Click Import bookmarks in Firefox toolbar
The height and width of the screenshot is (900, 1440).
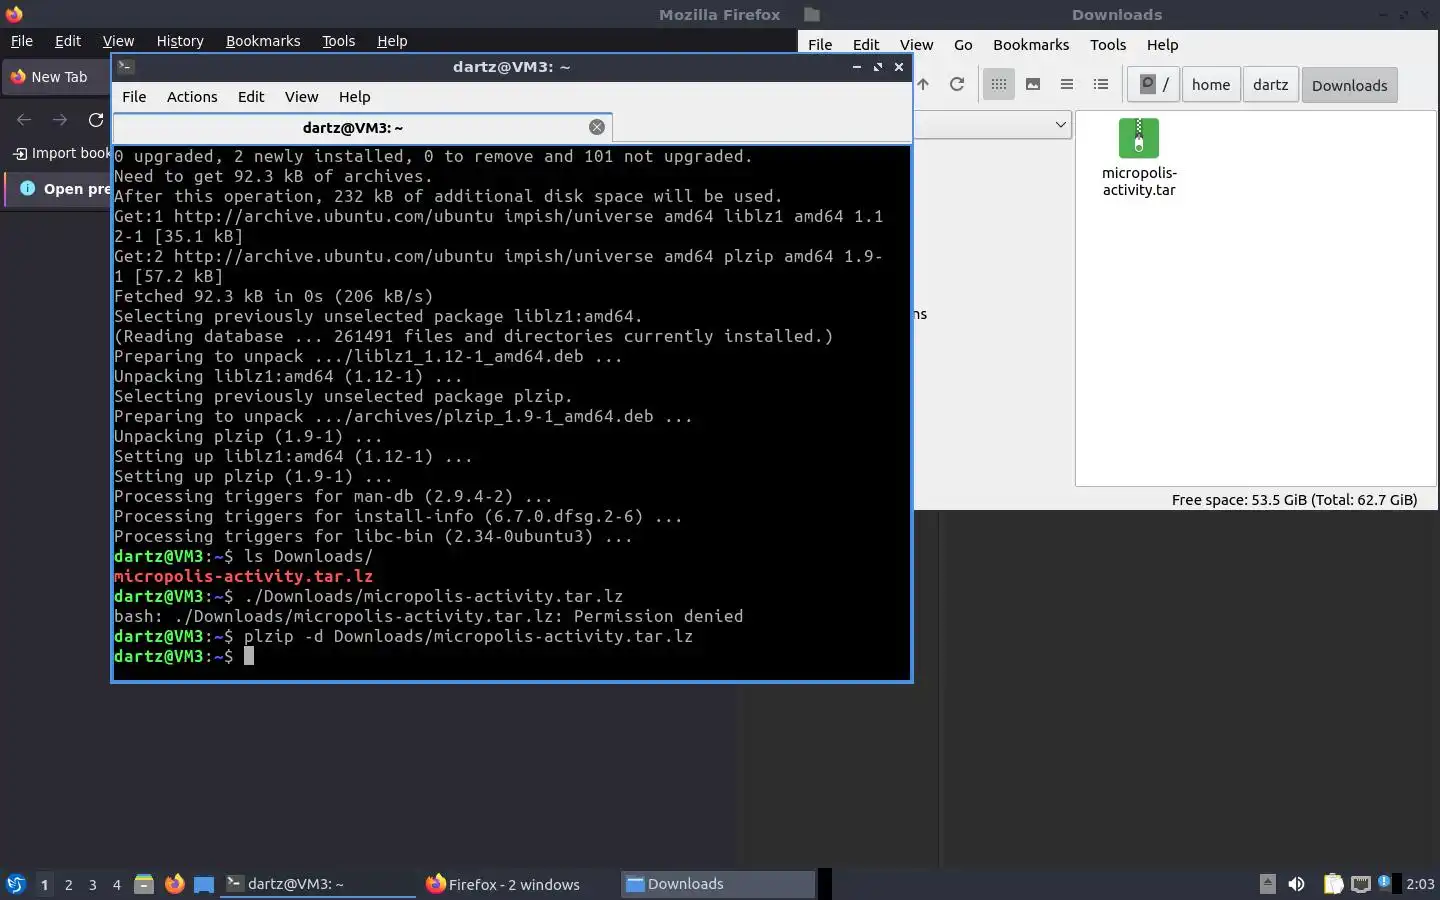(x=61, y=153)
